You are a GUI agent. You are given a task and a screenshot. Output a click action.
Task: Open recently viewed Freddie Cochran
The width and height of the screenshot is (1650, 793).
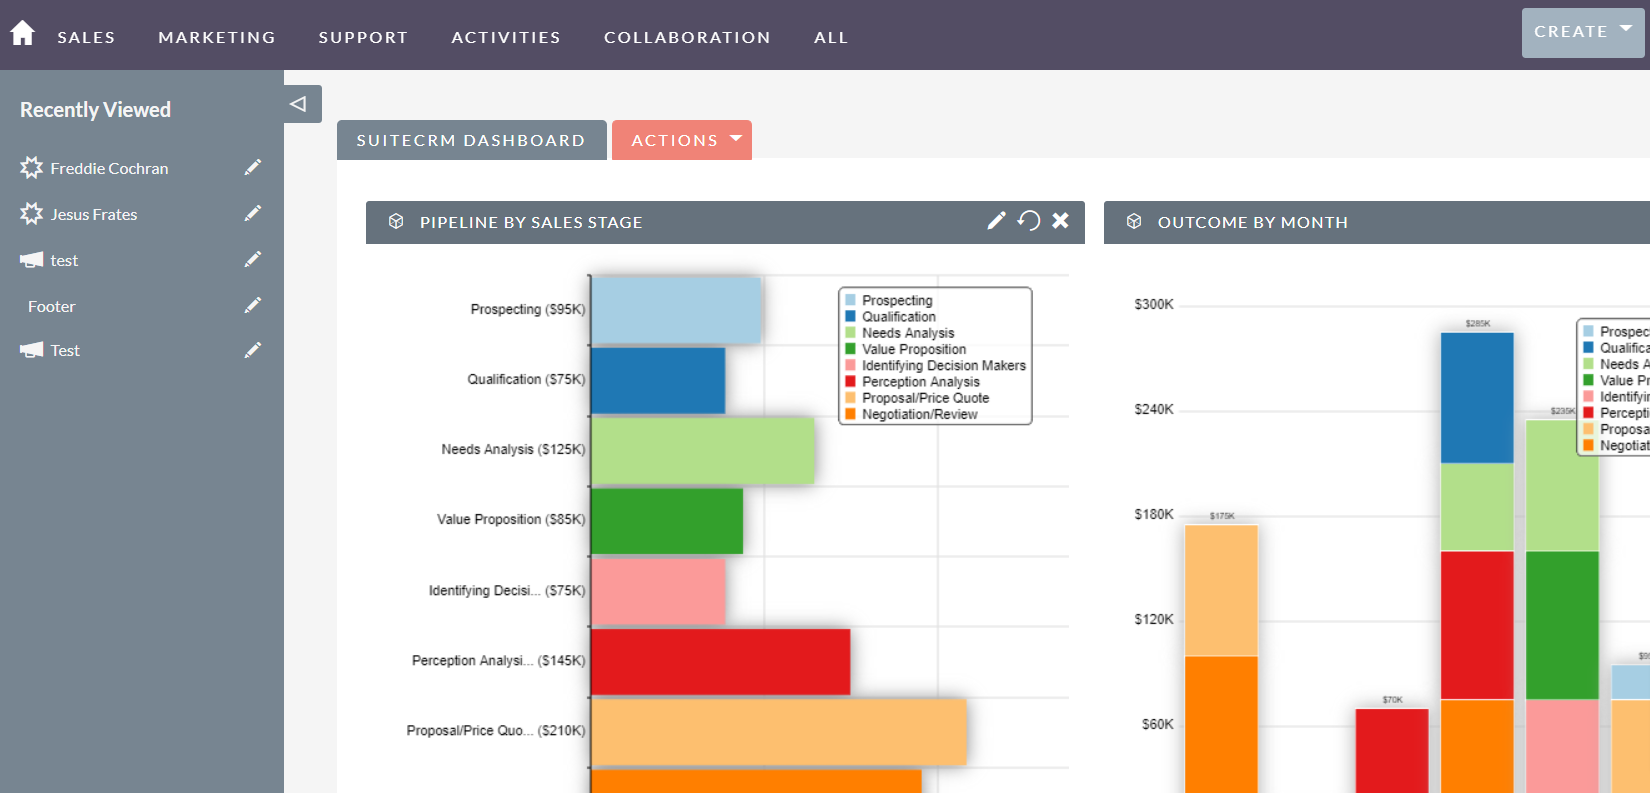[109, 168]
